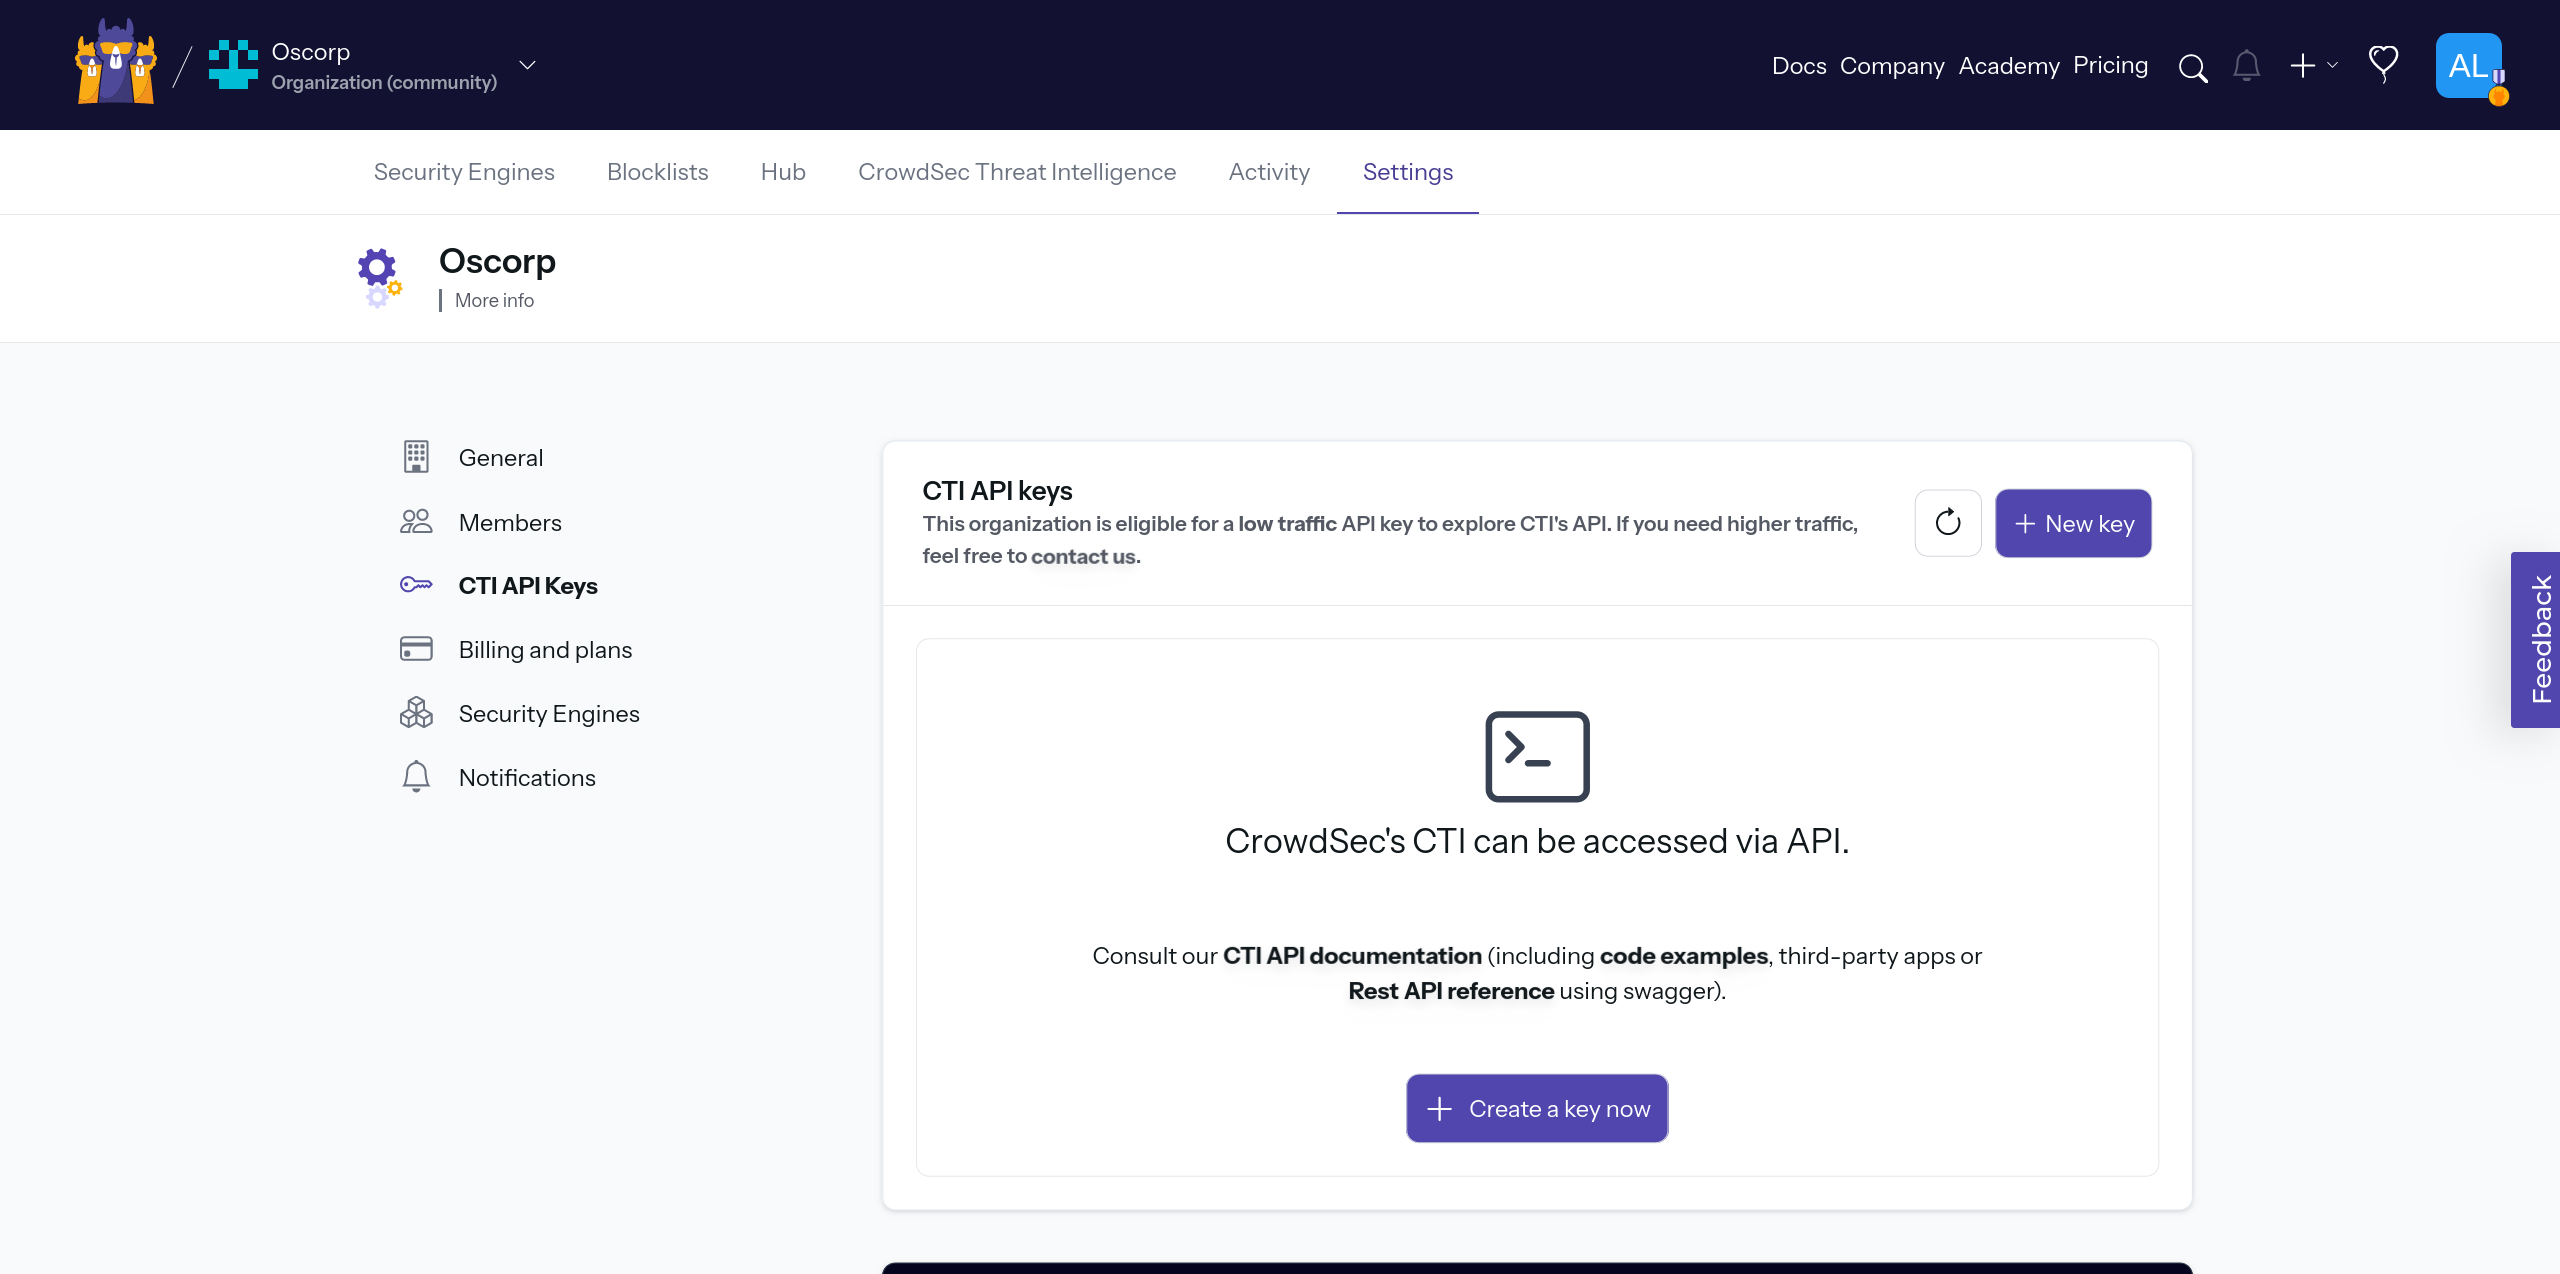
Task: Open the More info expander under Oscorp
Action: pos(493,299)
